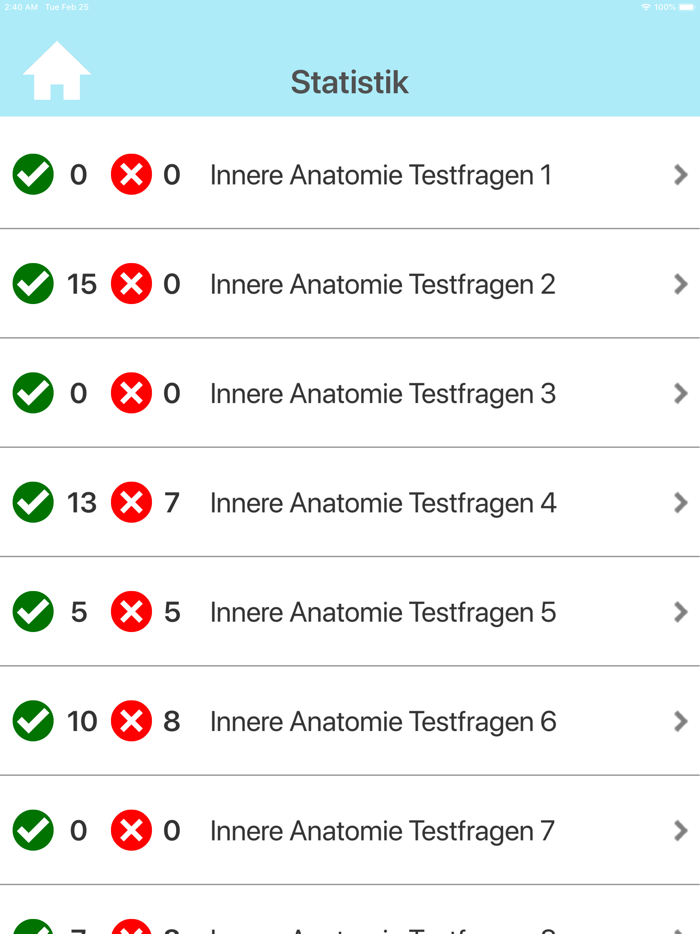Click the green checkmark showing 15 correct answers

click(x=33, y=284)
